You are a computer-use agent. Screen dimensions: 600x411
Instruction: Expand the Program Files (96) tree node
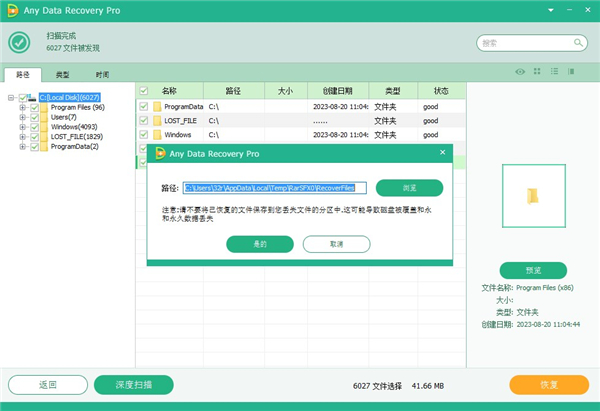22,108
